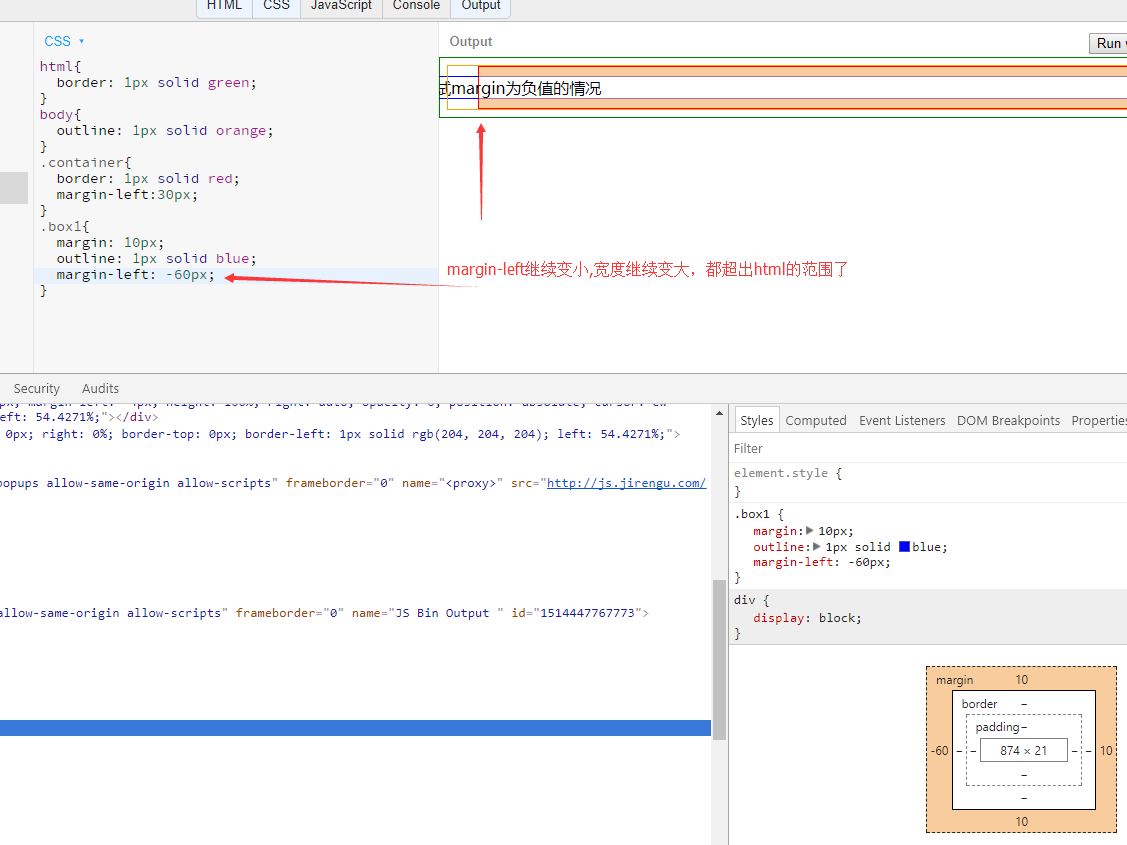The width and height of the screenshot is (1127, 845).
Task: Switch to the Computed tab in DevTools
Action: pos(816,420)
